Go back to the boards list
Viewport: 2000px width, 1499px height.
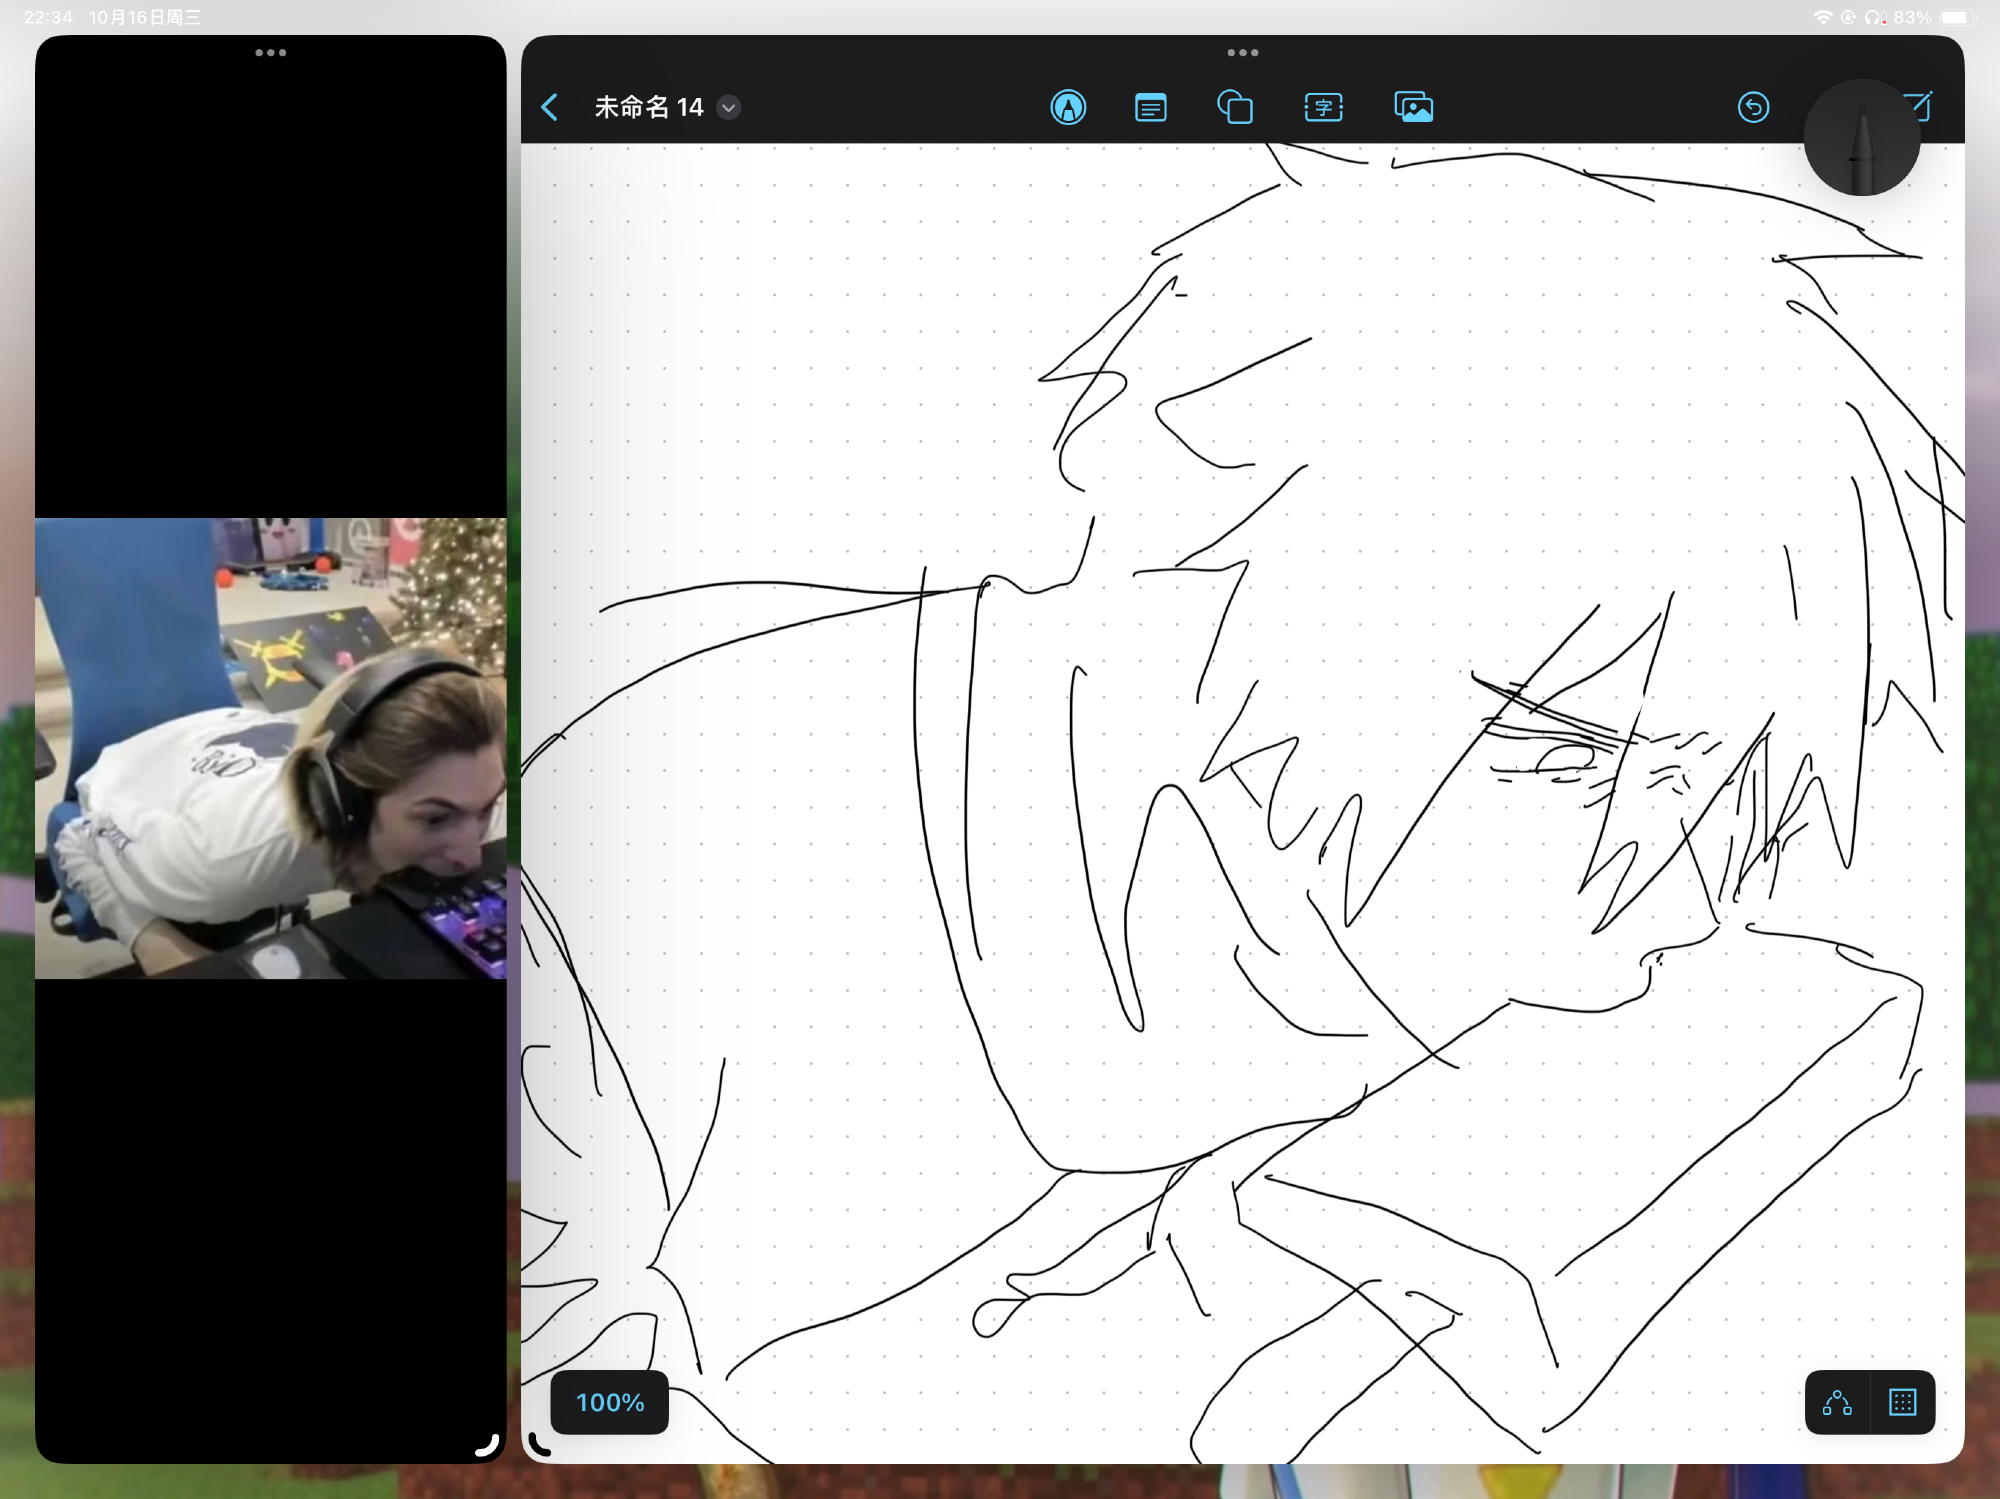coord(550,107)
